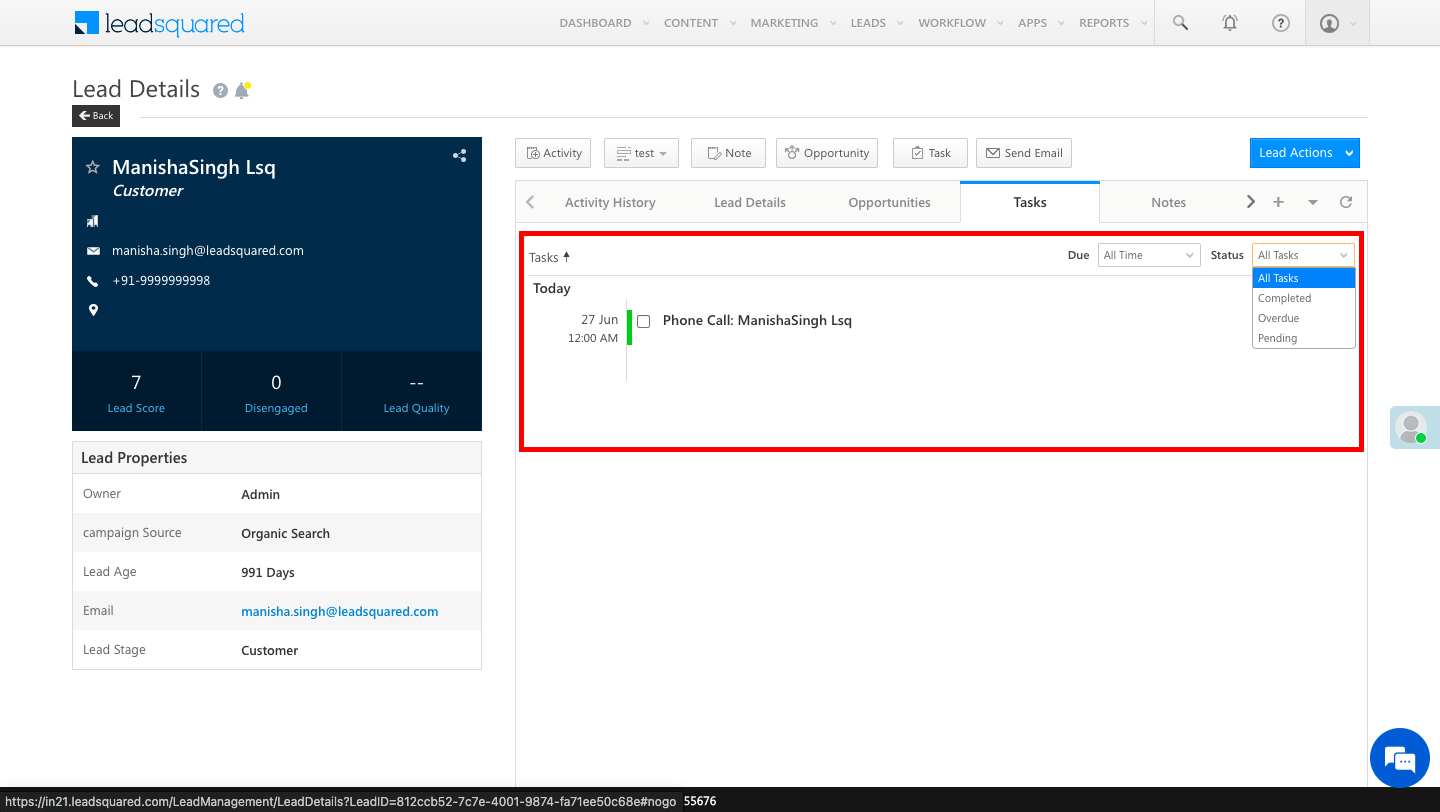Click the Task button
Image resolution: width=1440 pixels, height=812 pixels.
pos(930,153)
